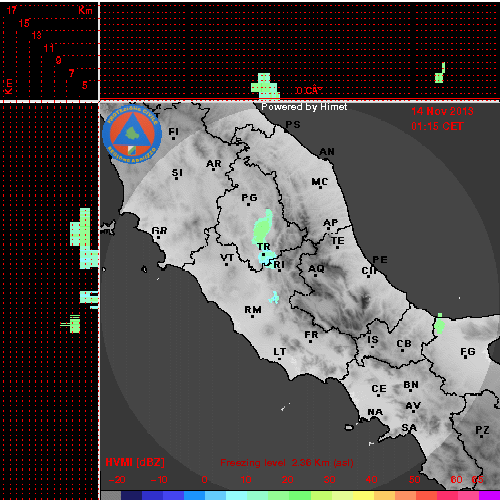Click the altitude axis label '9'

pyautogui.click(x=58, y=60)
